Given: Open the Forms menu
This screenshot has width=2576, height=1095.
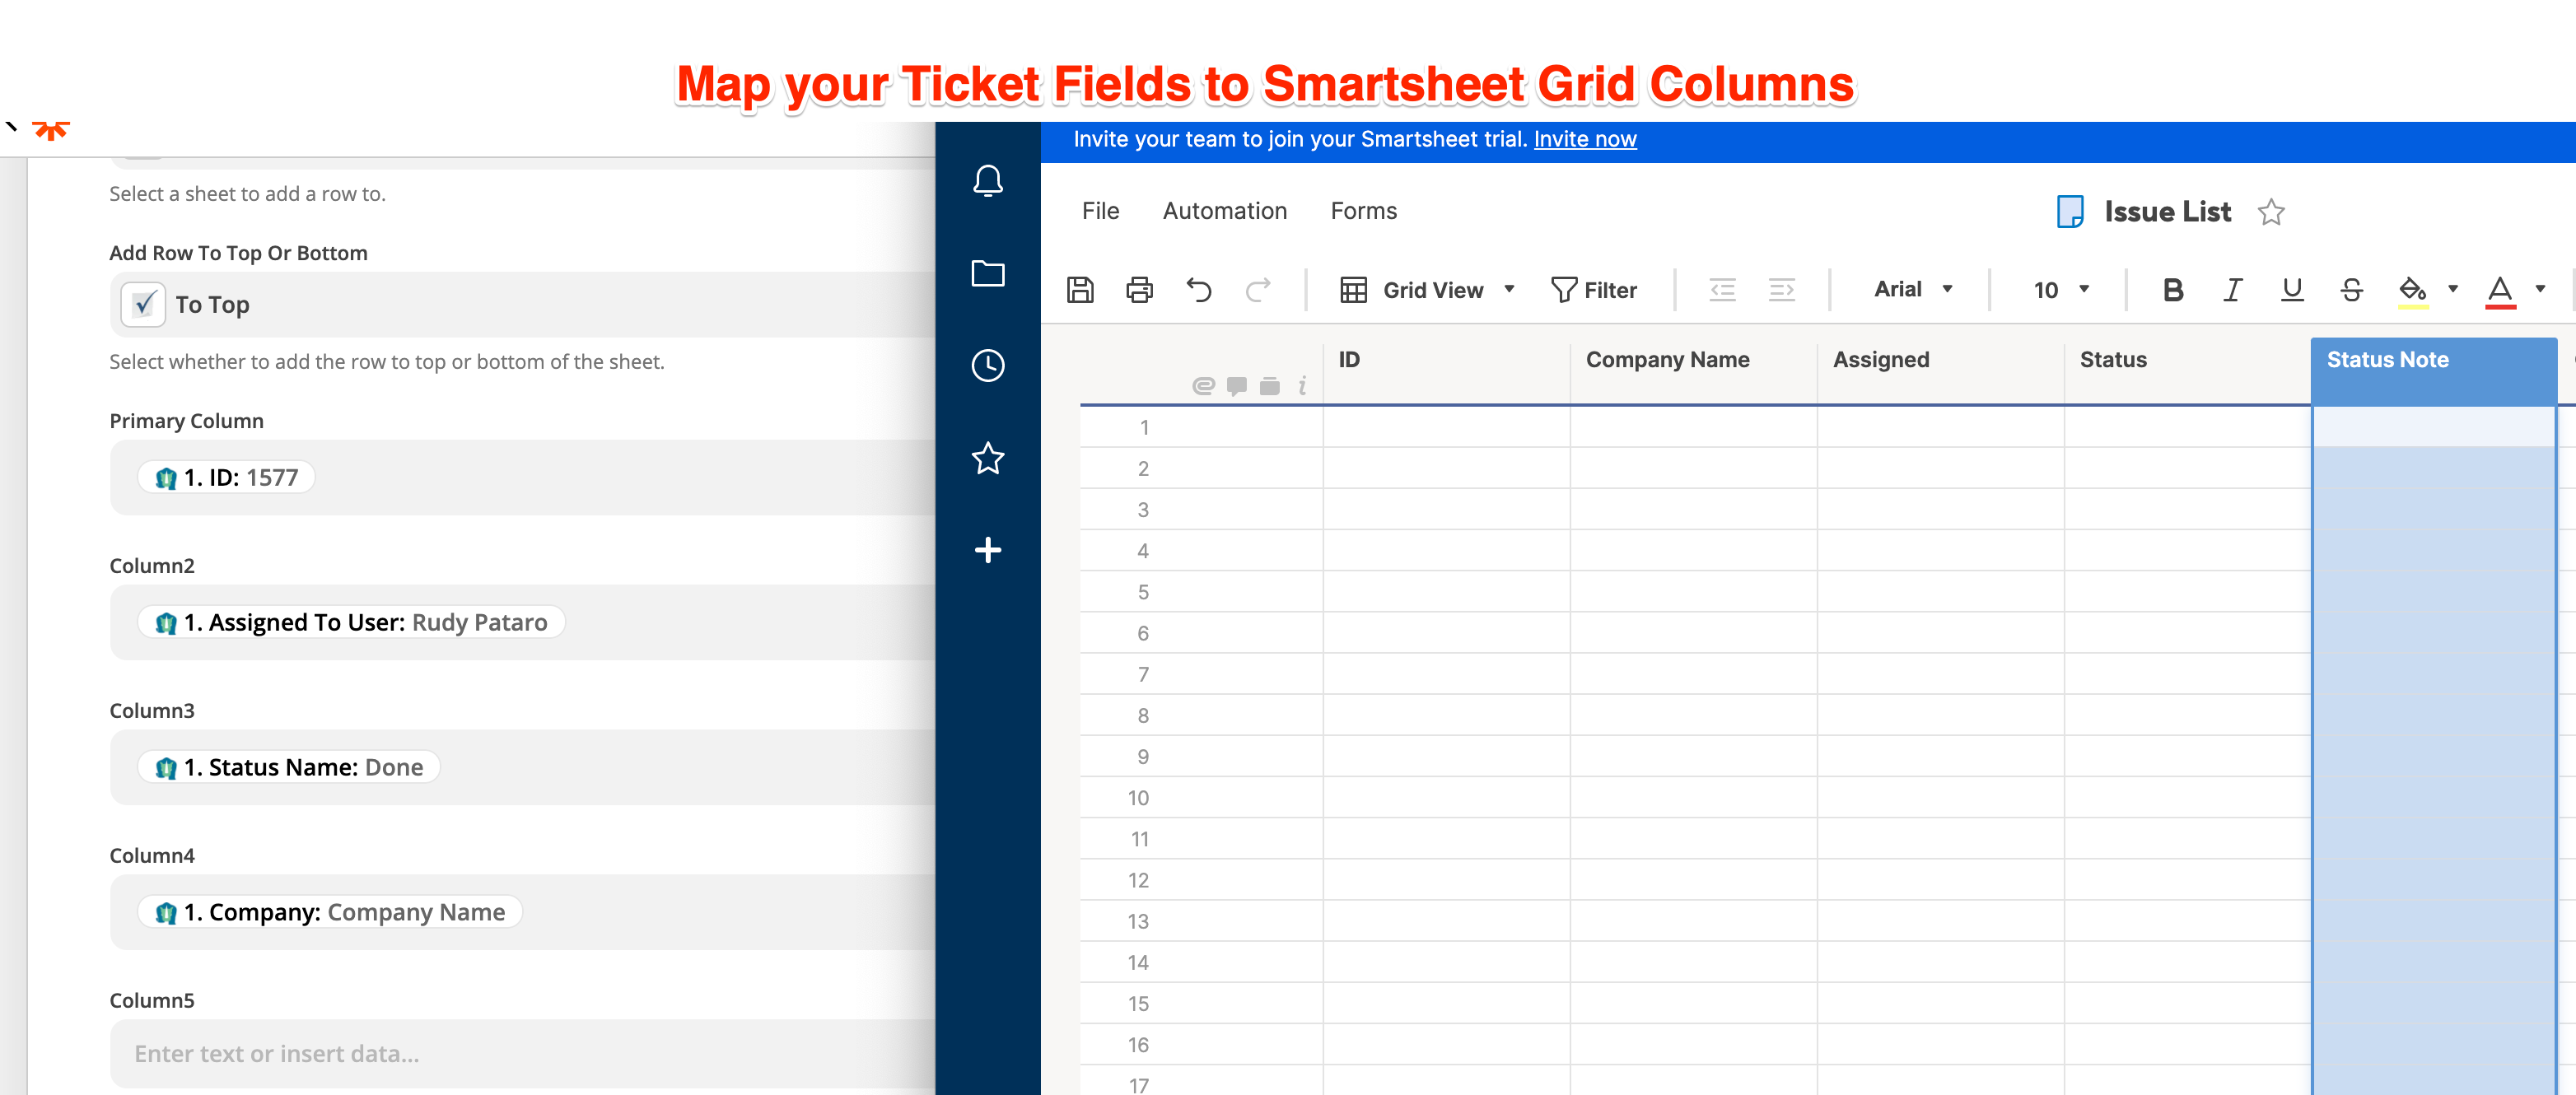Looking at the screenshot, I should click(1363, 211).
